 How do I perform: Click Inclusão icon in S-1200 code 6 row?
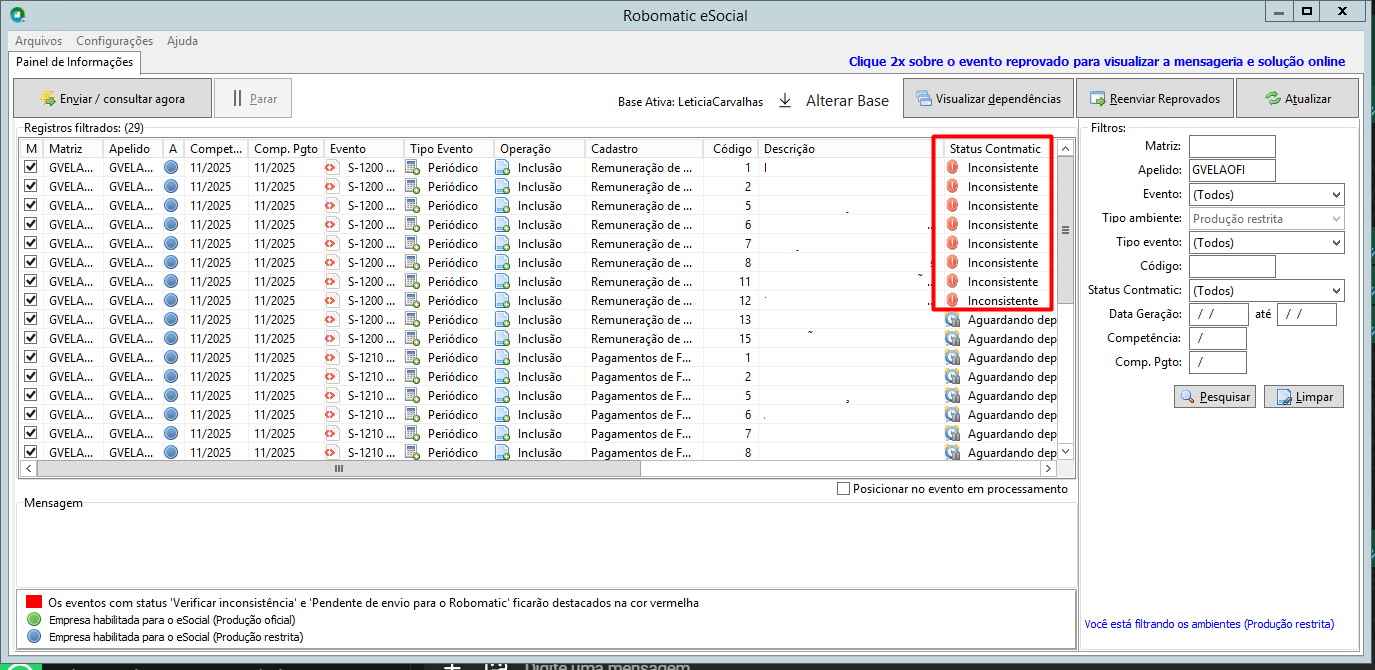pos(503,225)
